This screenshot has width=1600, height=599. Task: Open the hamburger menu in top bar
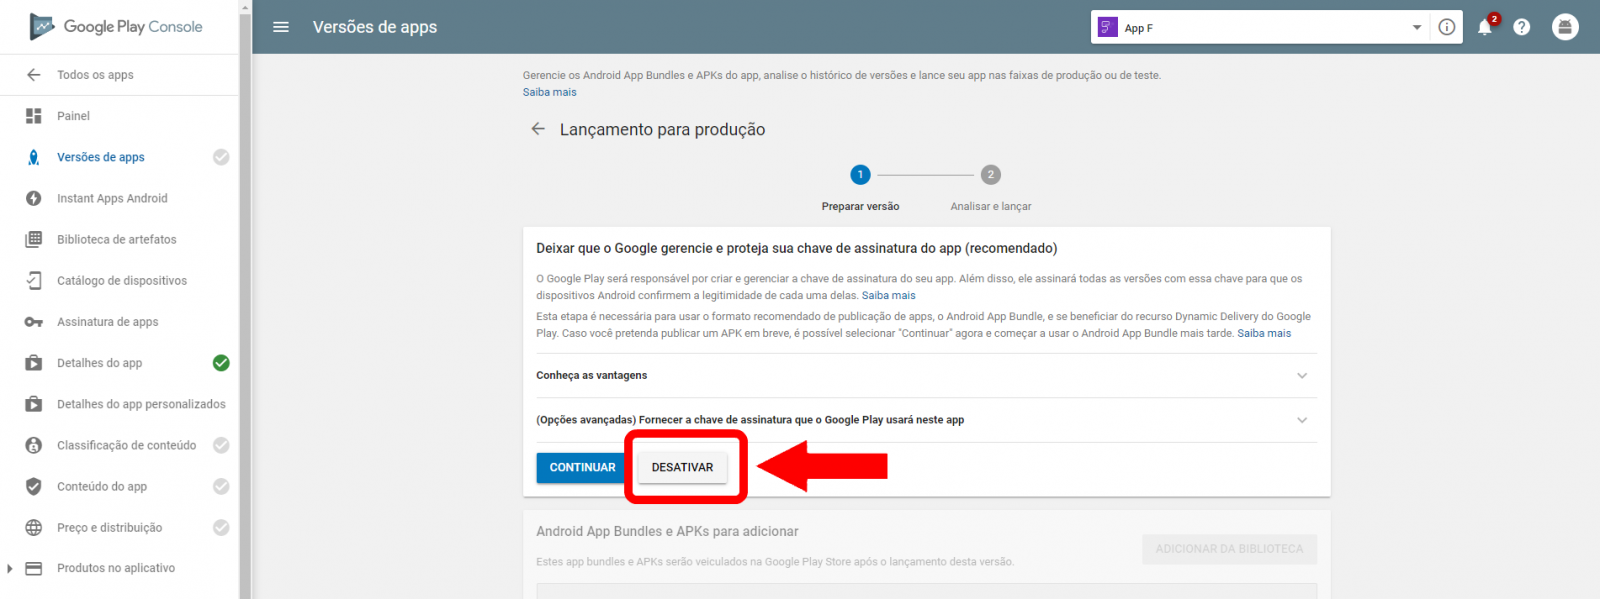[x=281, y=27]
